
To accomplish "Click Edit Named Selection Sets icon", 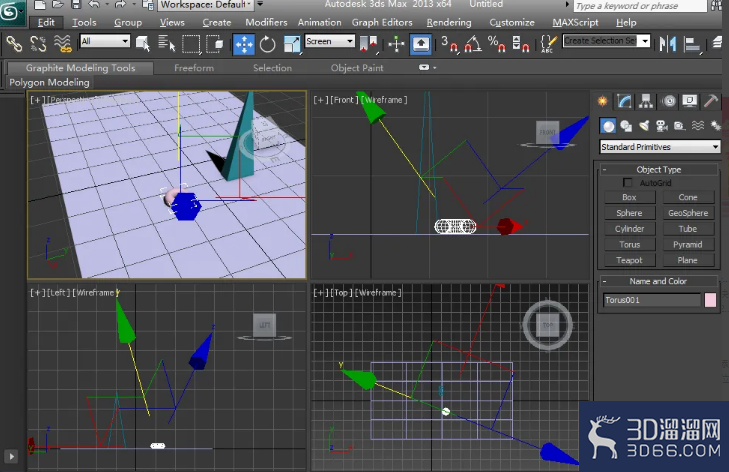I will (548, 44).
